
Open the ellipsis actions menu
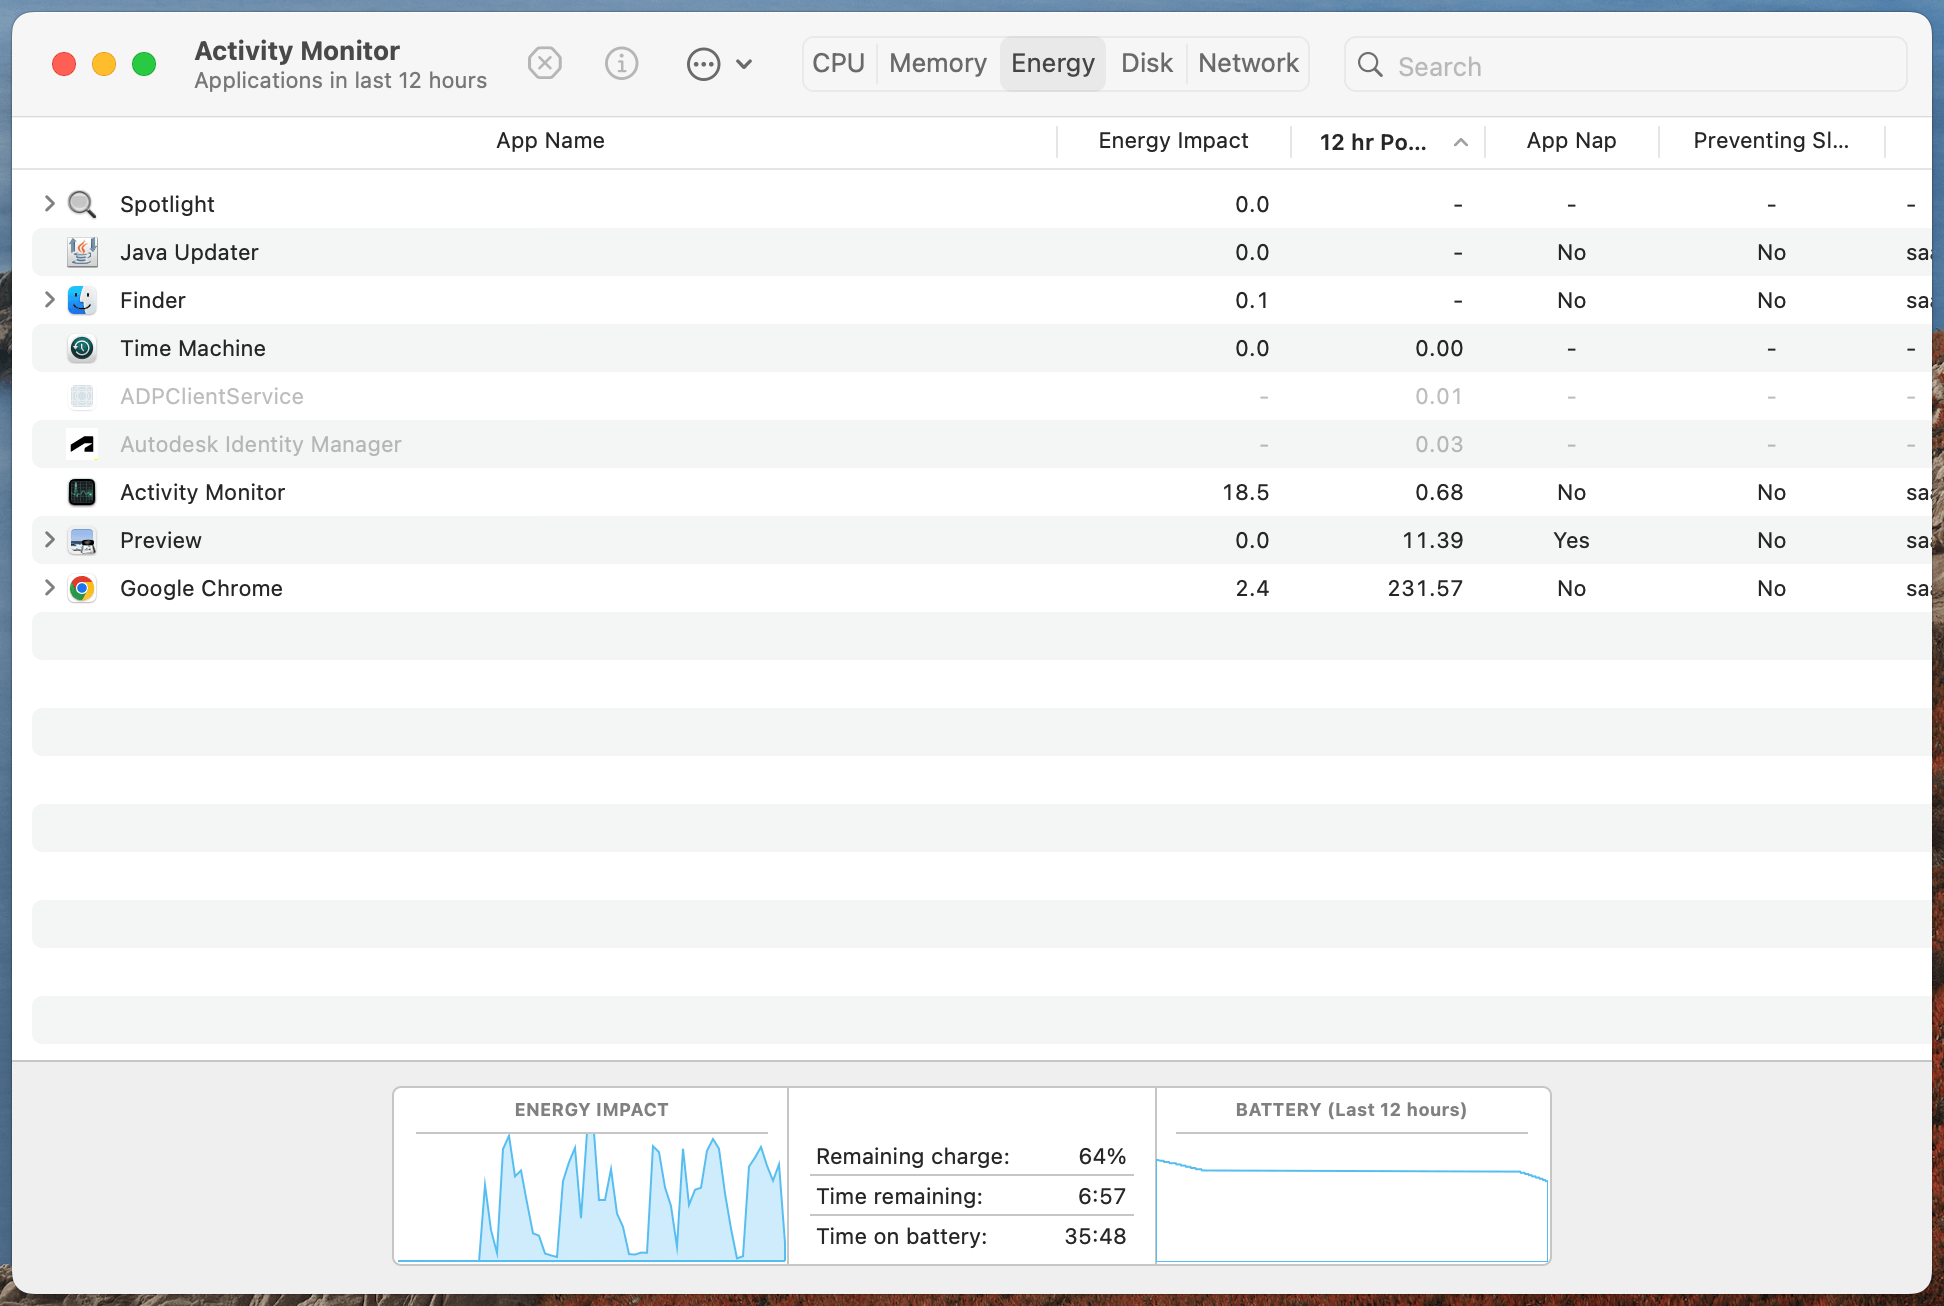coord(719,64)
